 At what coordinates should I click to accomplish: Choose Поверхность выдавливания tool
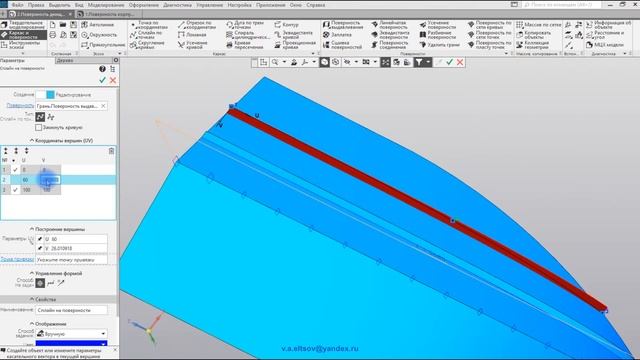coord(343,25)
